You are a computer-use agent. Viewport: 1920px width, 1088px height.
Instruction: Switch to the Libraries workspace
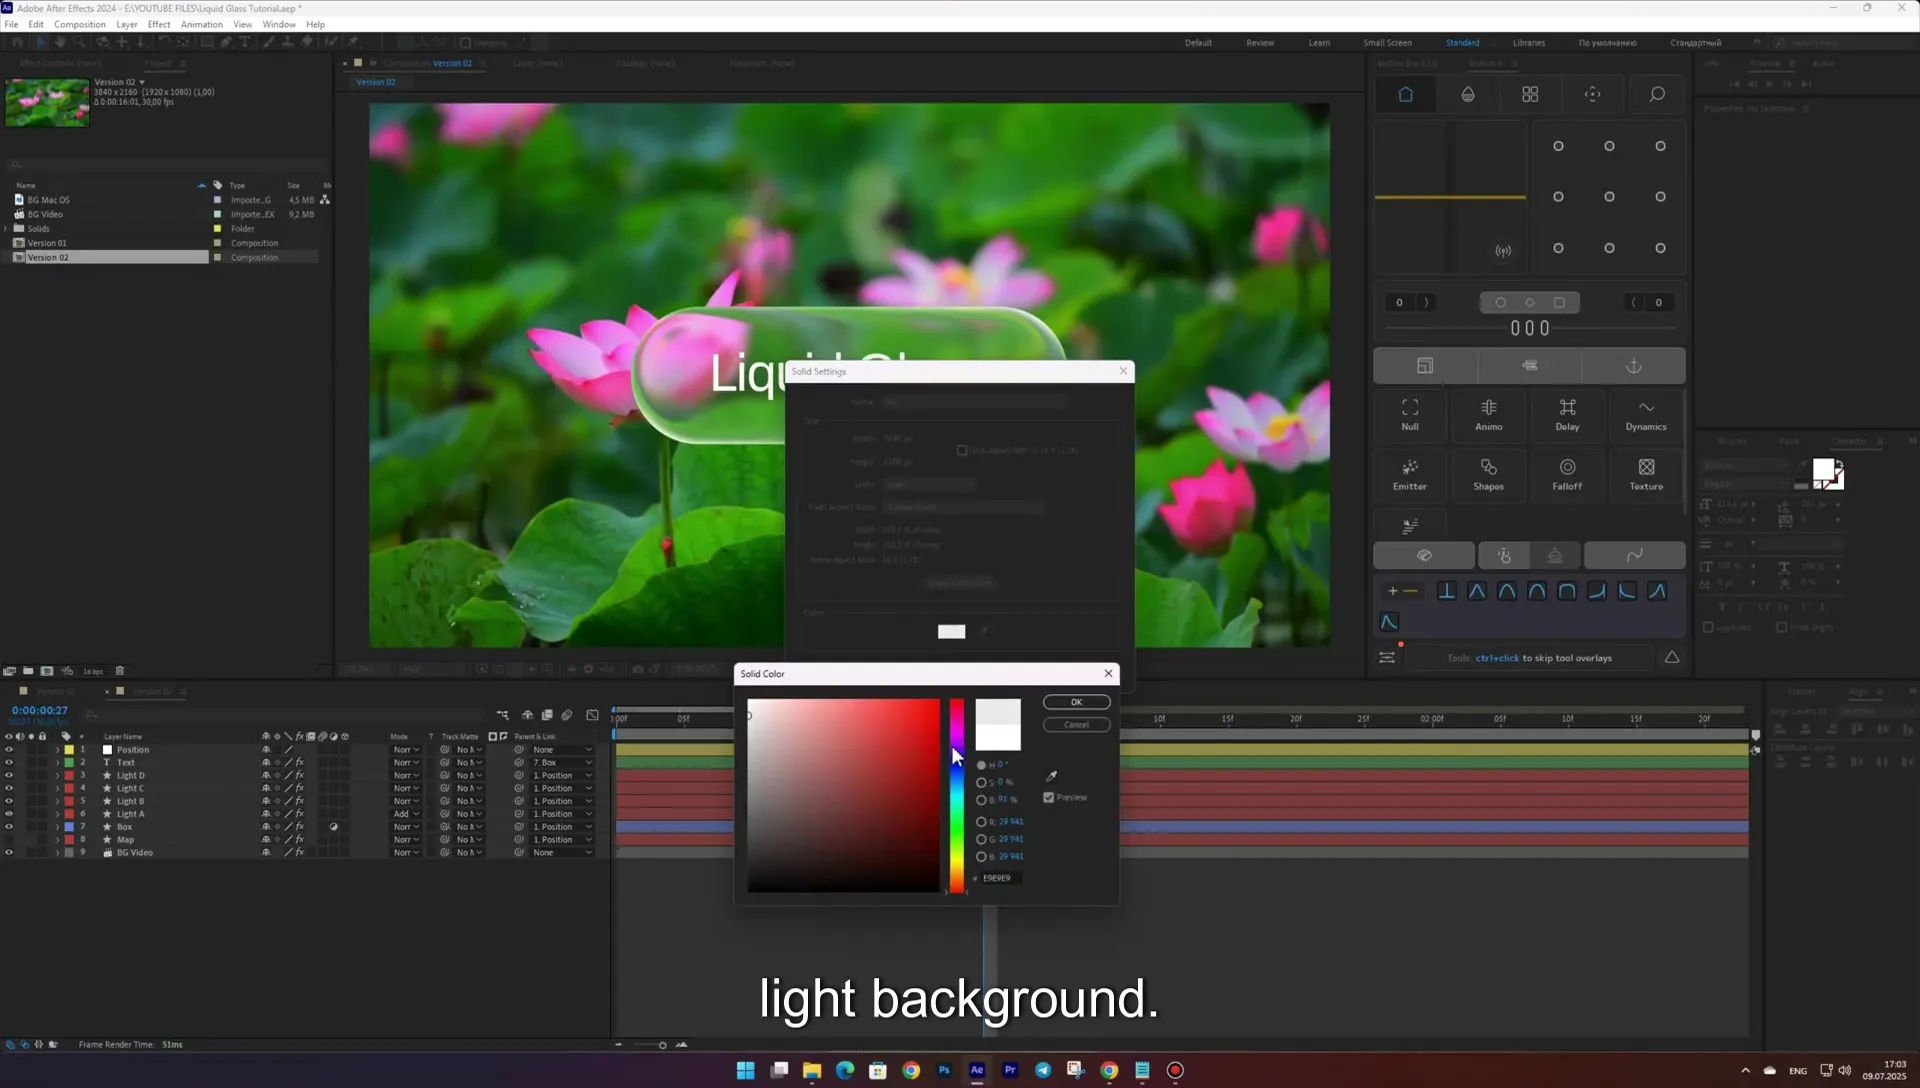pos(1528,43)
